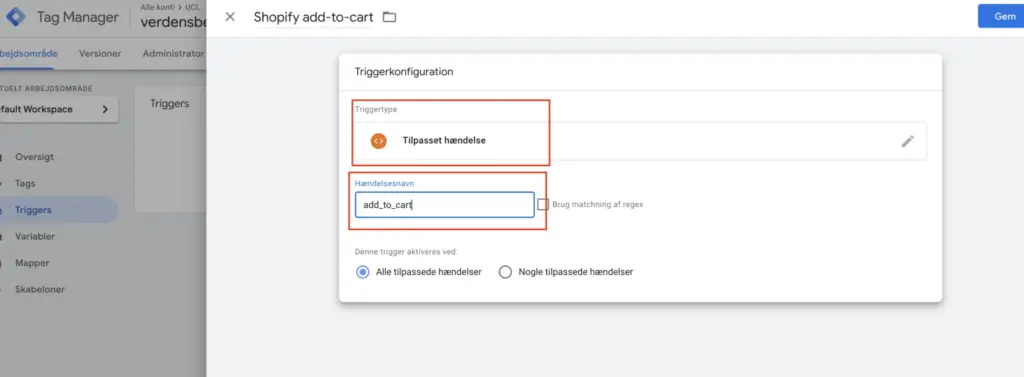Click the folder icon next to trigger name
Viewport: 1024px width, 377px height.
390,17
